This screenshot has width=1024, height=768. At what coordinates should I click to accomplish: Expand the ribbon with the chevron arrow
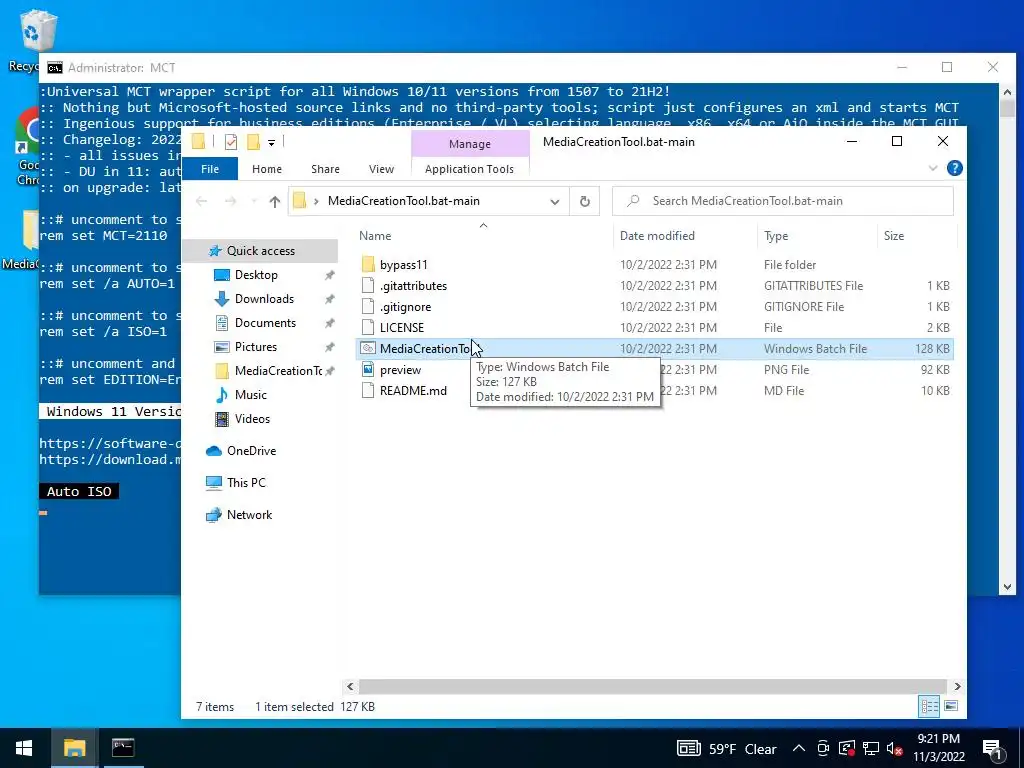point(933,168)
